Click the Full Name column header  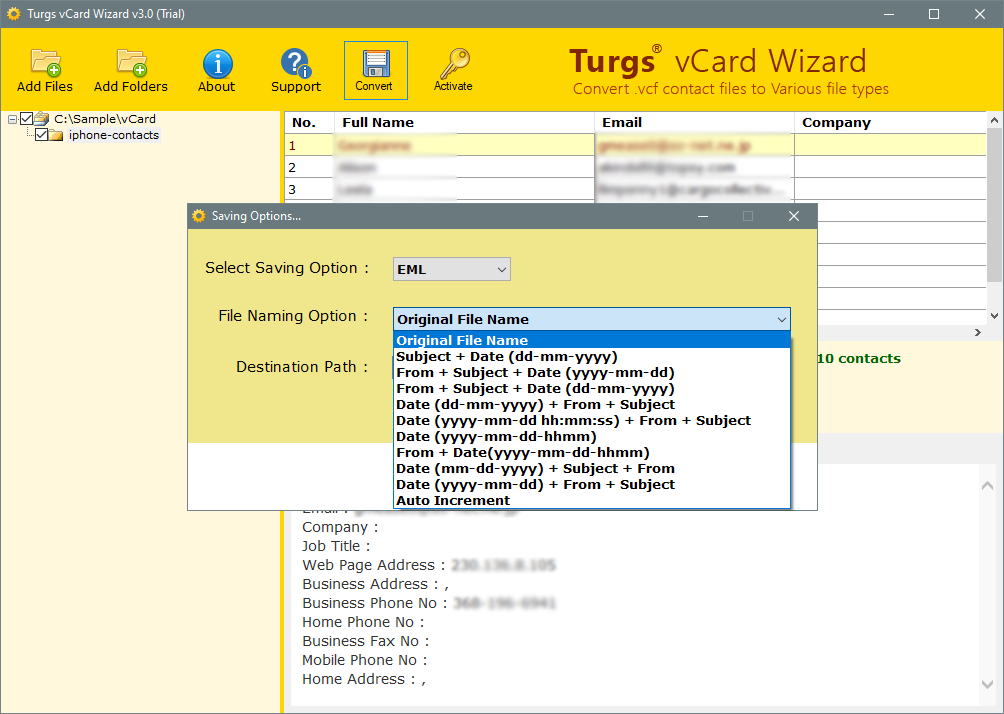[465, 122]
